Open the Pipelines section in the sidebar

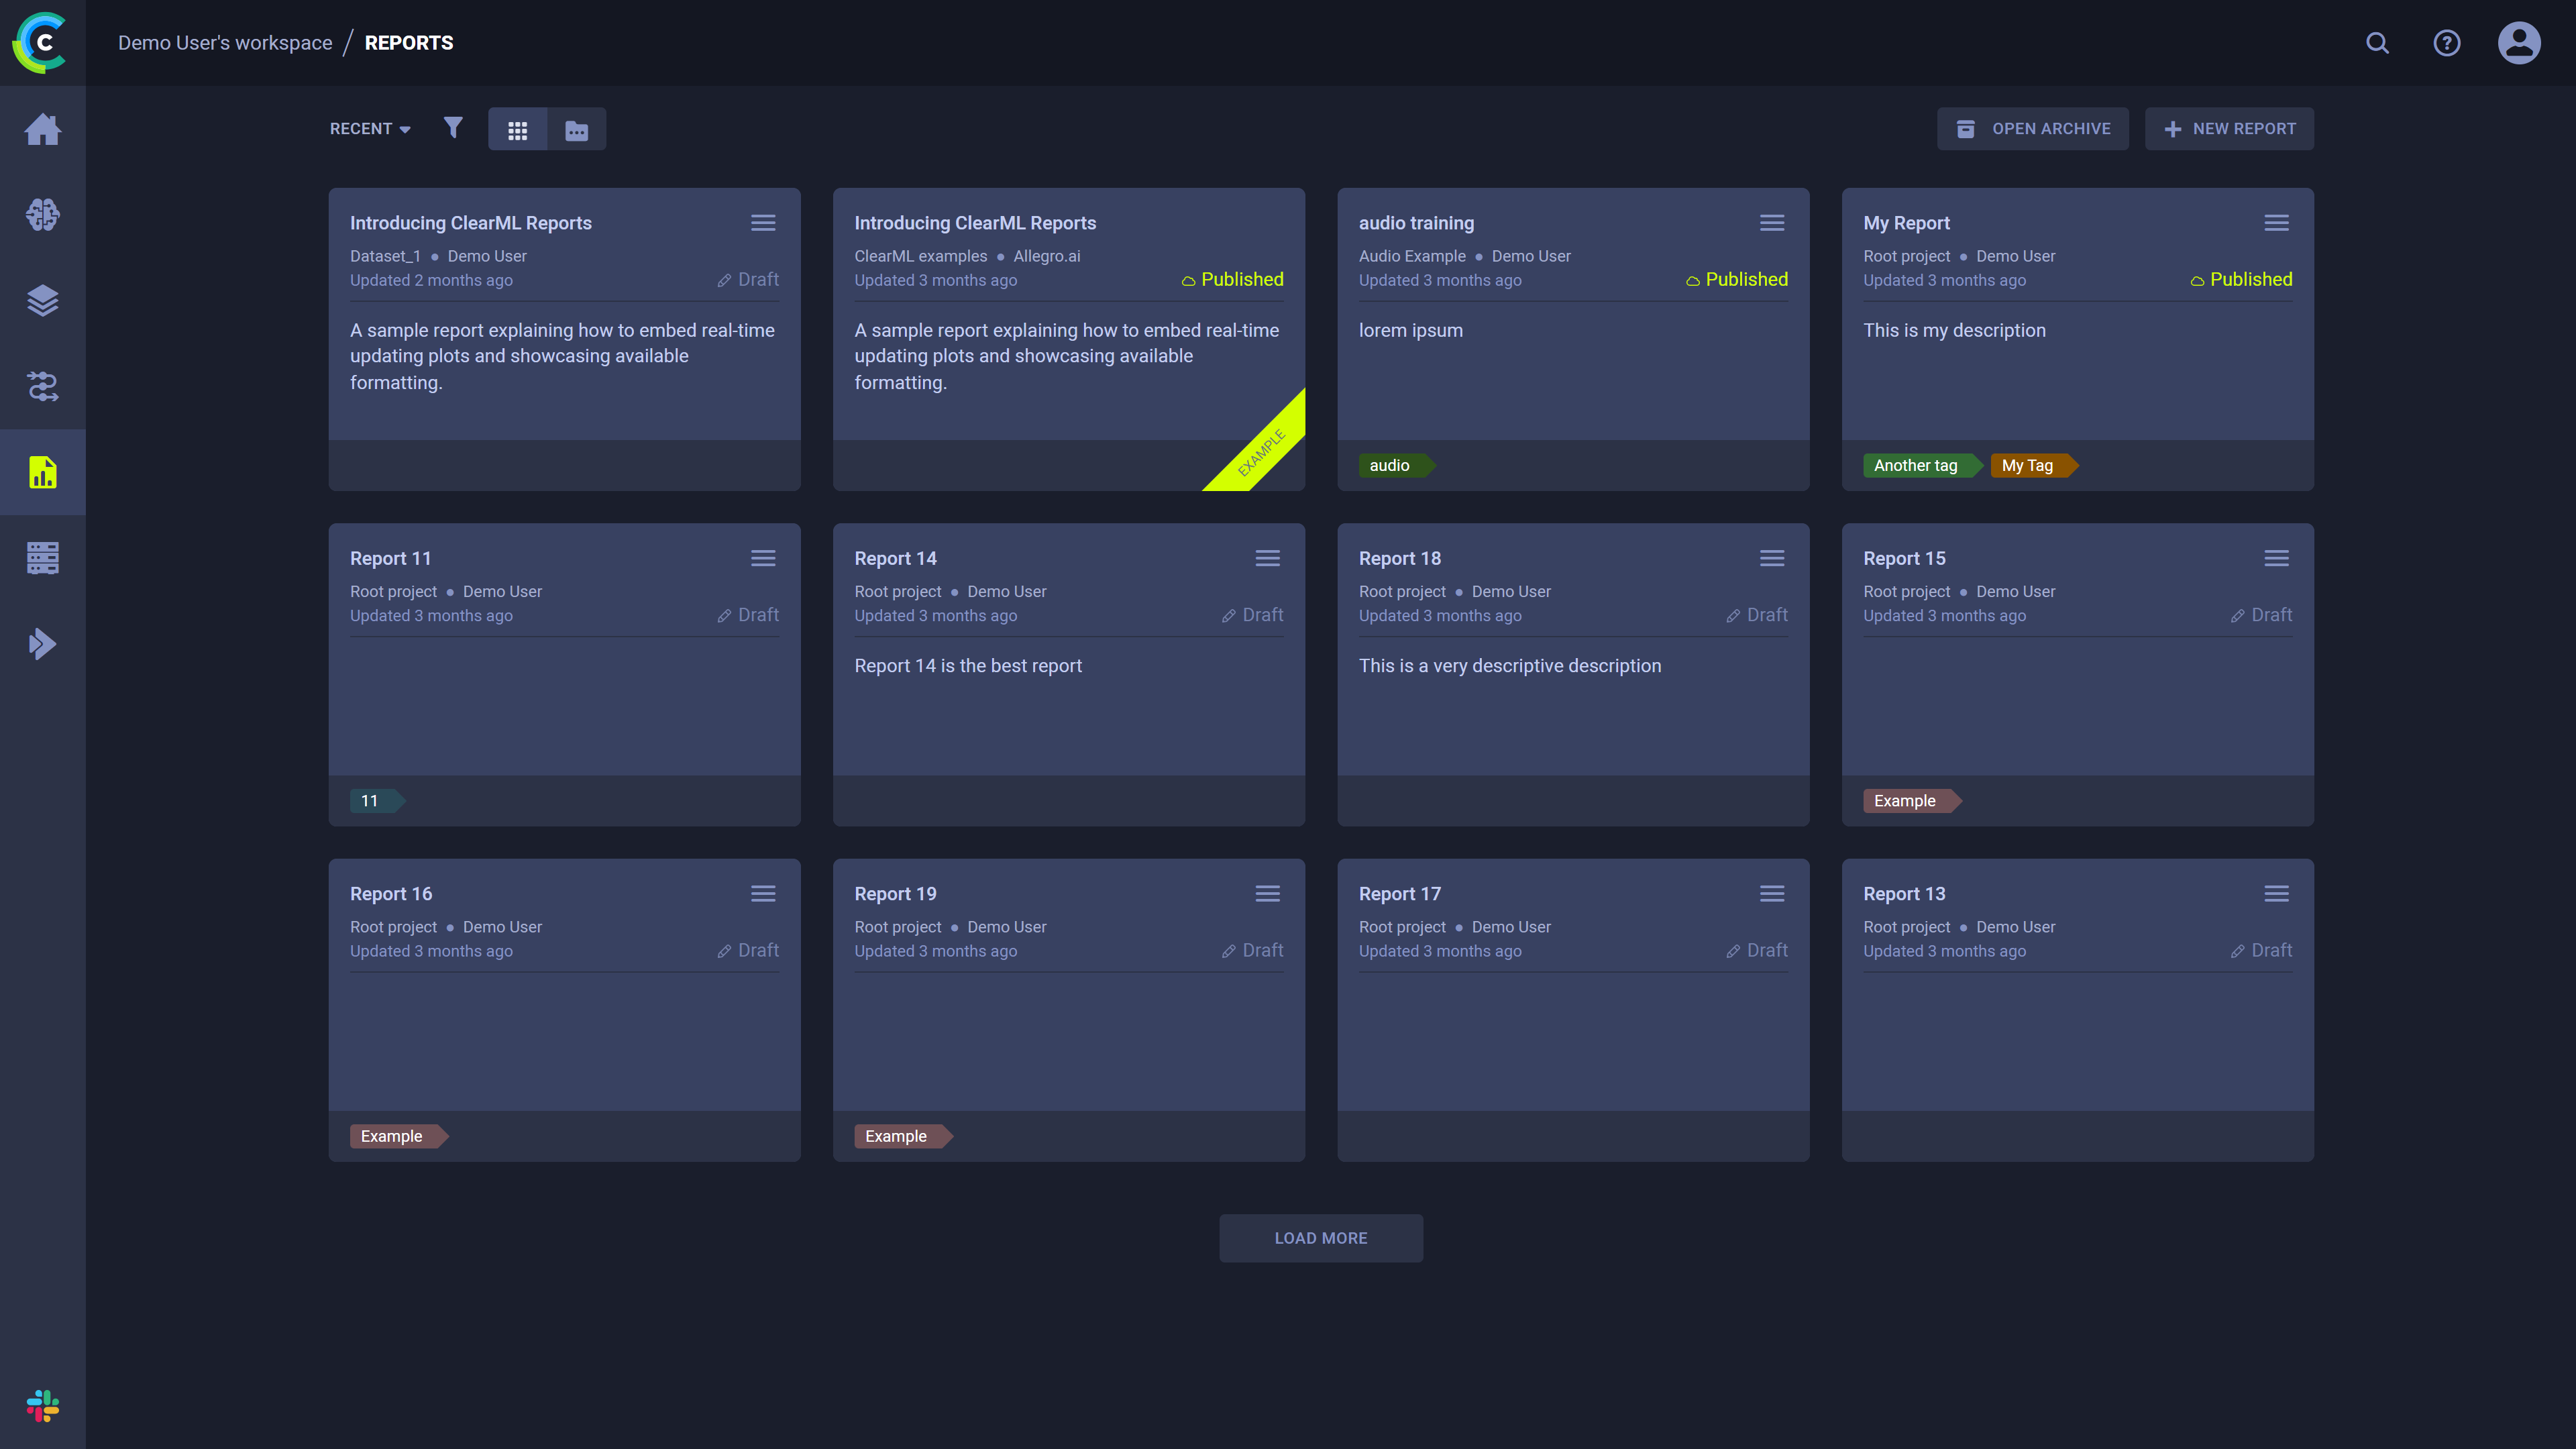point(43,387)
